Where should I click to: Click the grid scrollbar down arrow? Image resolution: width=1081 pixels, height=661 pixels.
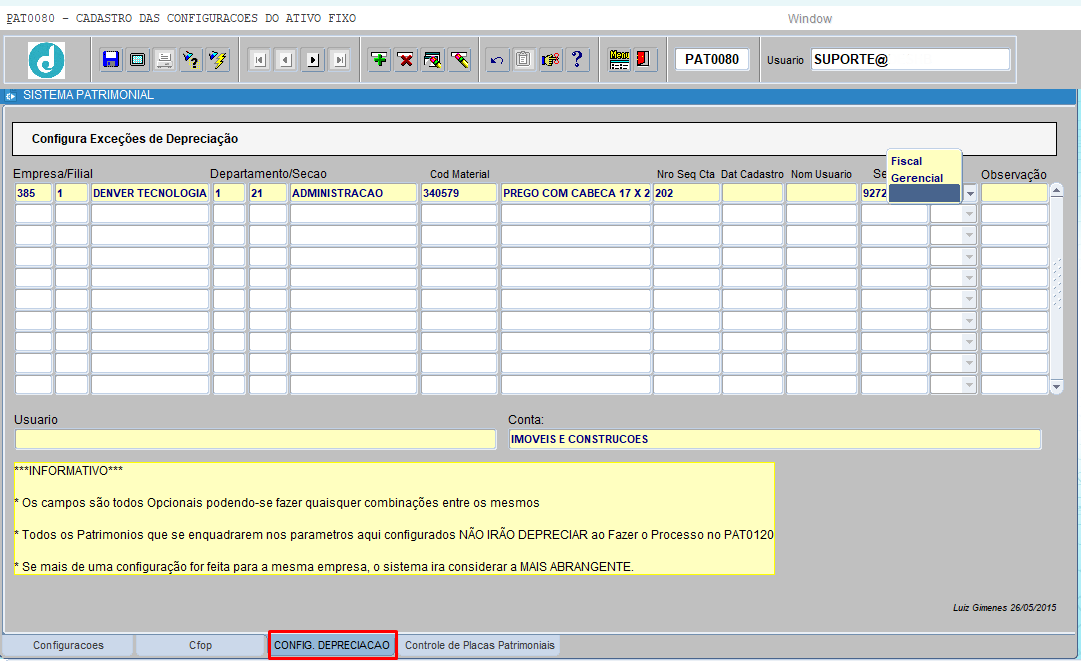pos(1056,387)
